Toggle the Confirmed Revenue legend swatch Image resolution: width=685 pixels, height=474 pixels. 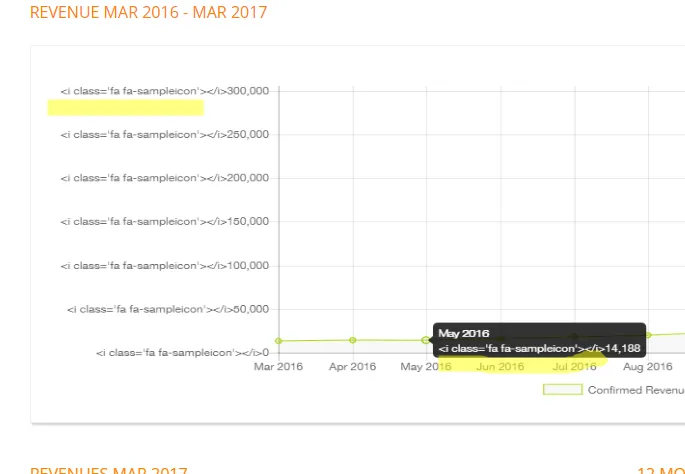(563, 389)
